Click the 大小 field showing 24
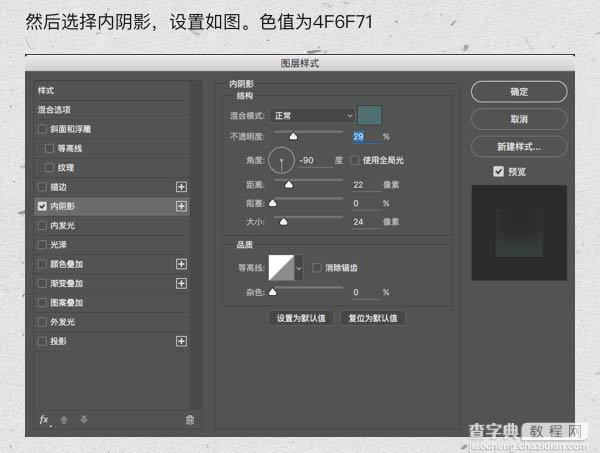 coord(367,222)
